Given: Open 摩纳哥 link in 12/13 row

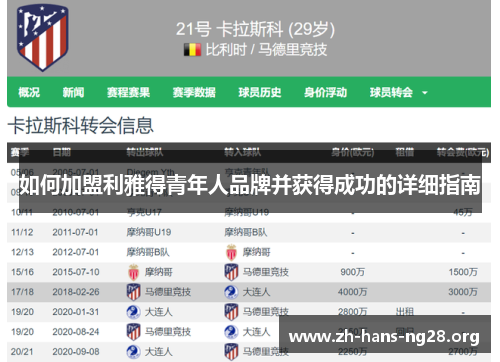Looking at the screenshot, I should 256,252.
